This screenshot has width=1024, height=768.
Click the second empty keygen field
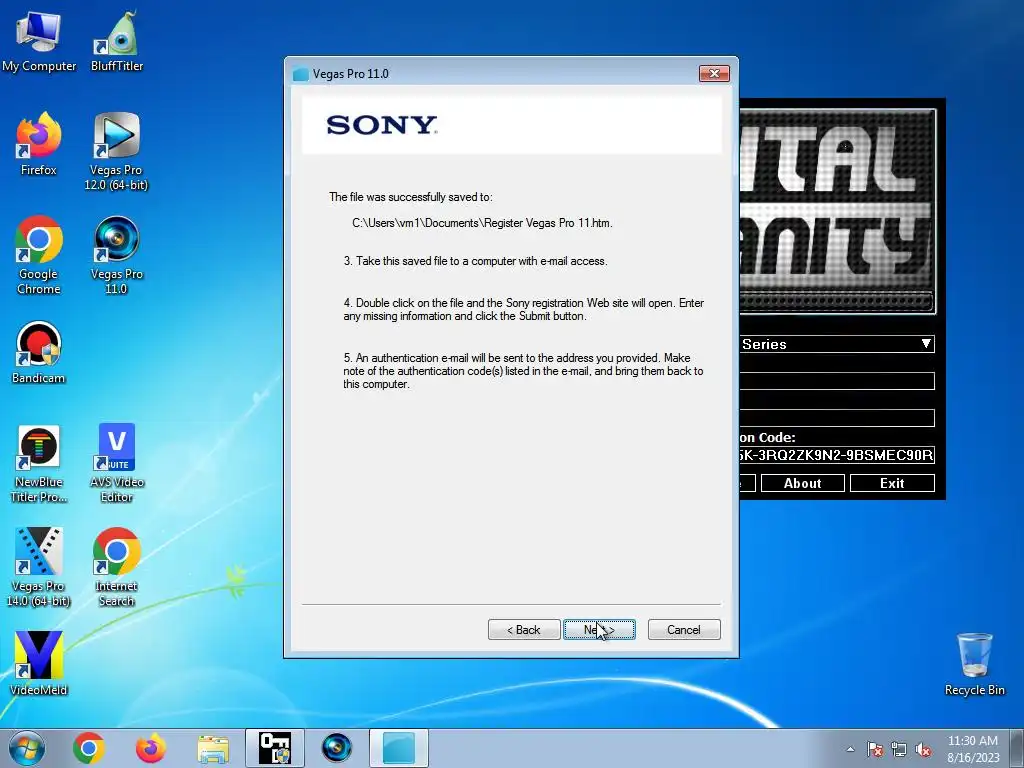pos(837,418)
